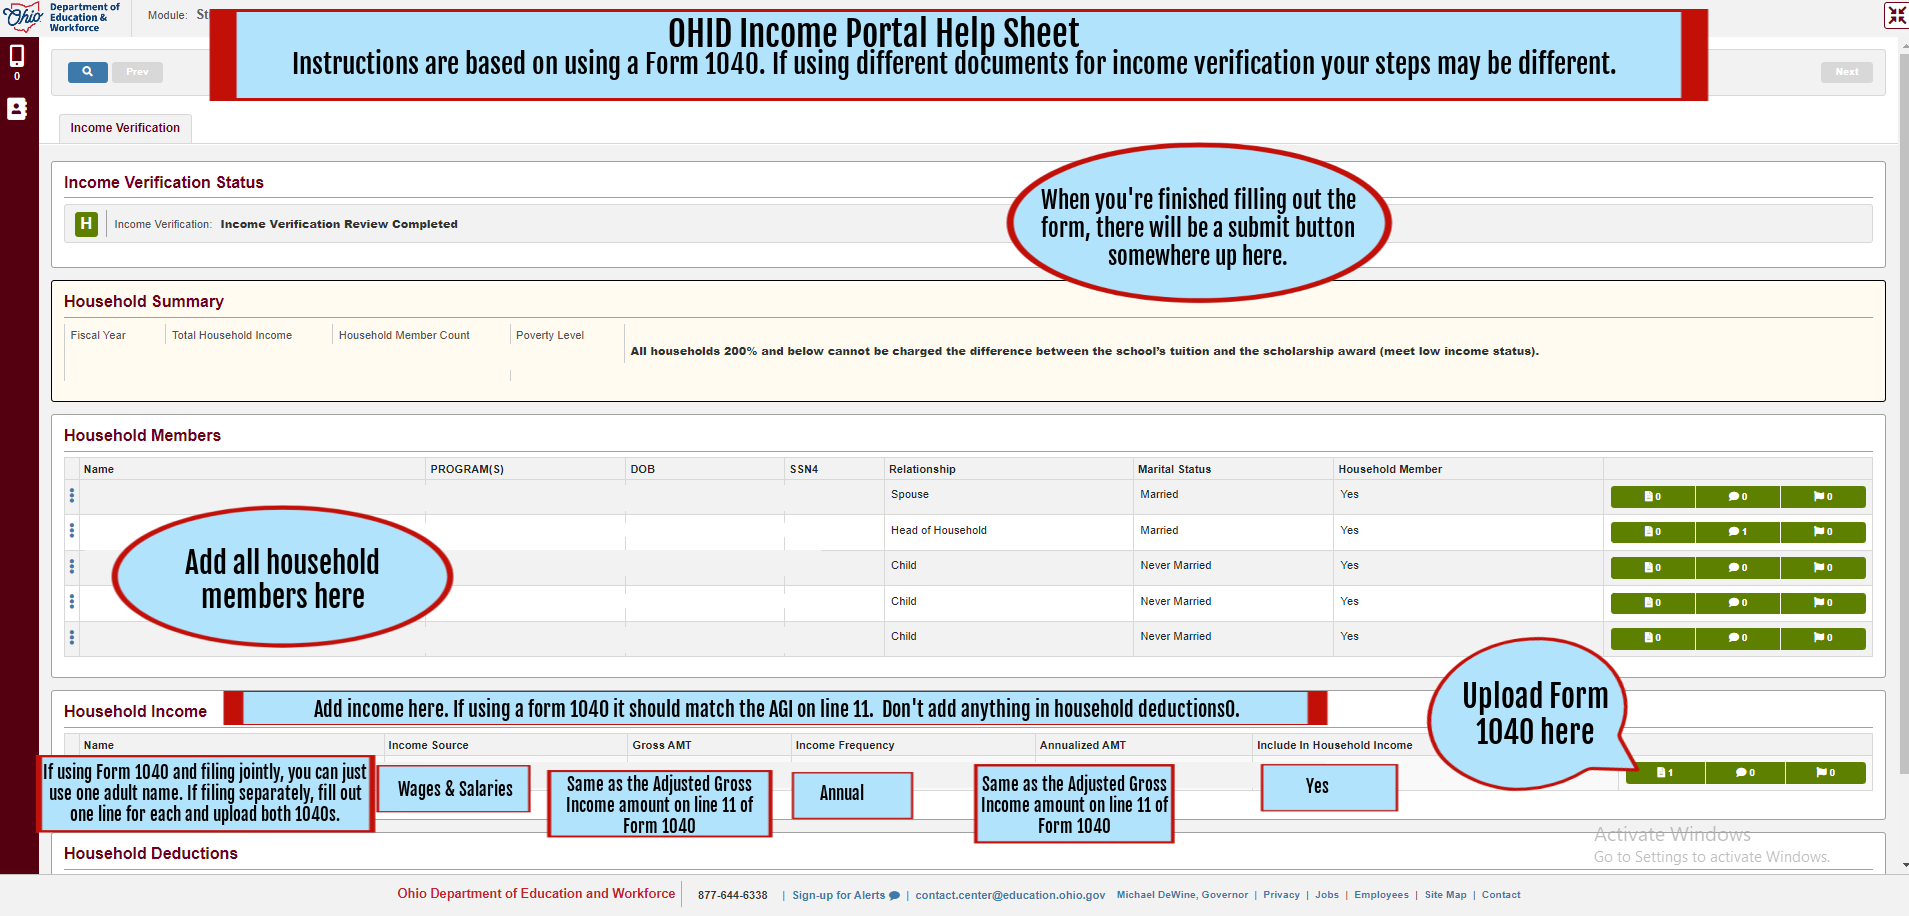Click the Next button
Viewport: 1909px width, 916px height.
[x=1846, y=72]
